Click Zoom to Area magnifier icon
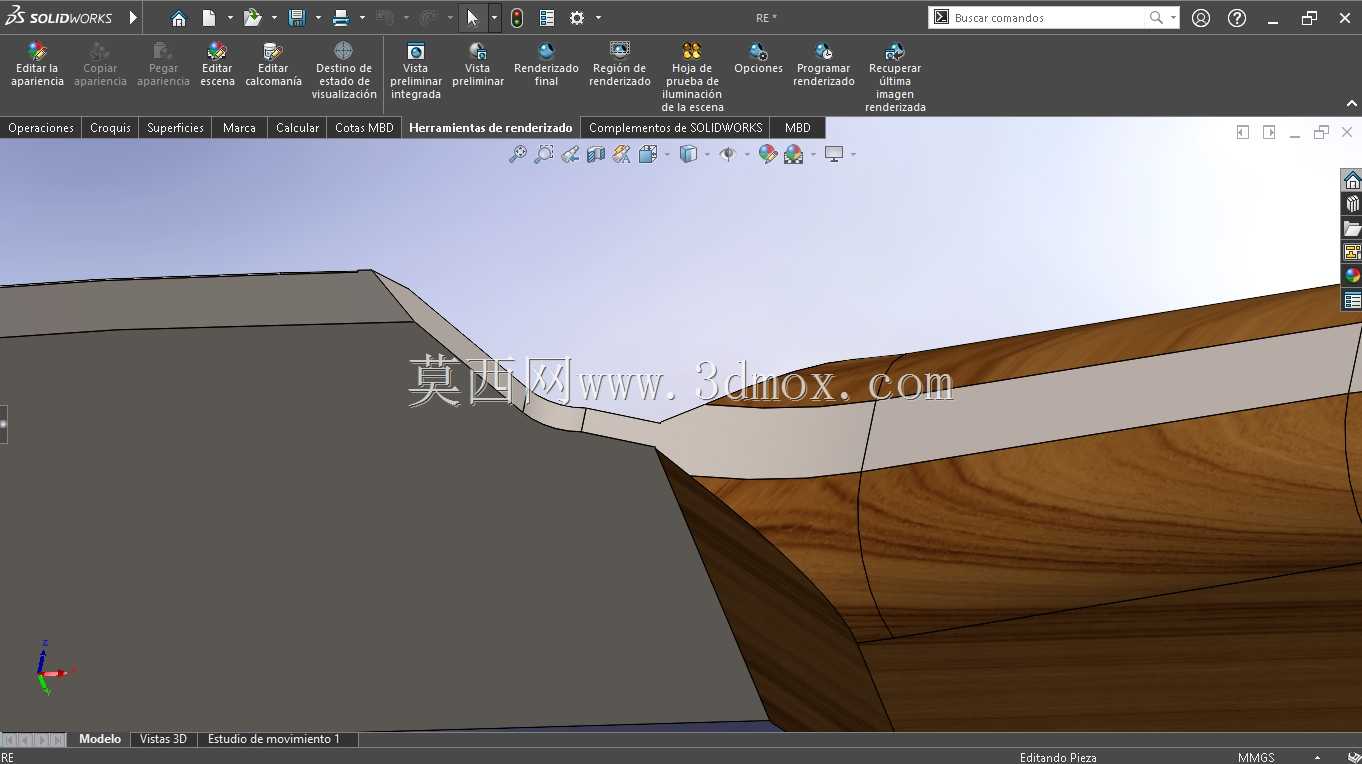 click(x=543, y=154)
